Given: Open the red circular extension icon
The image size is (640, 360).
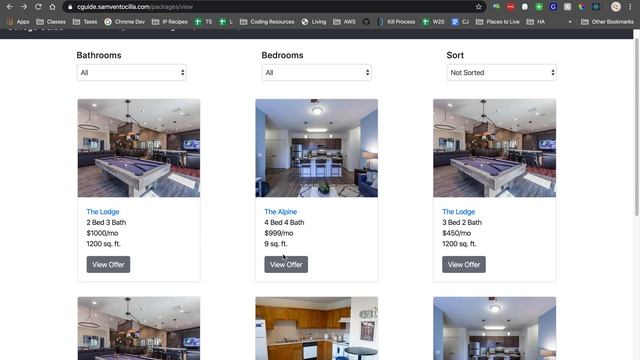Looking at the screenshot, I should pyautogui.click(x=511, y=7).
